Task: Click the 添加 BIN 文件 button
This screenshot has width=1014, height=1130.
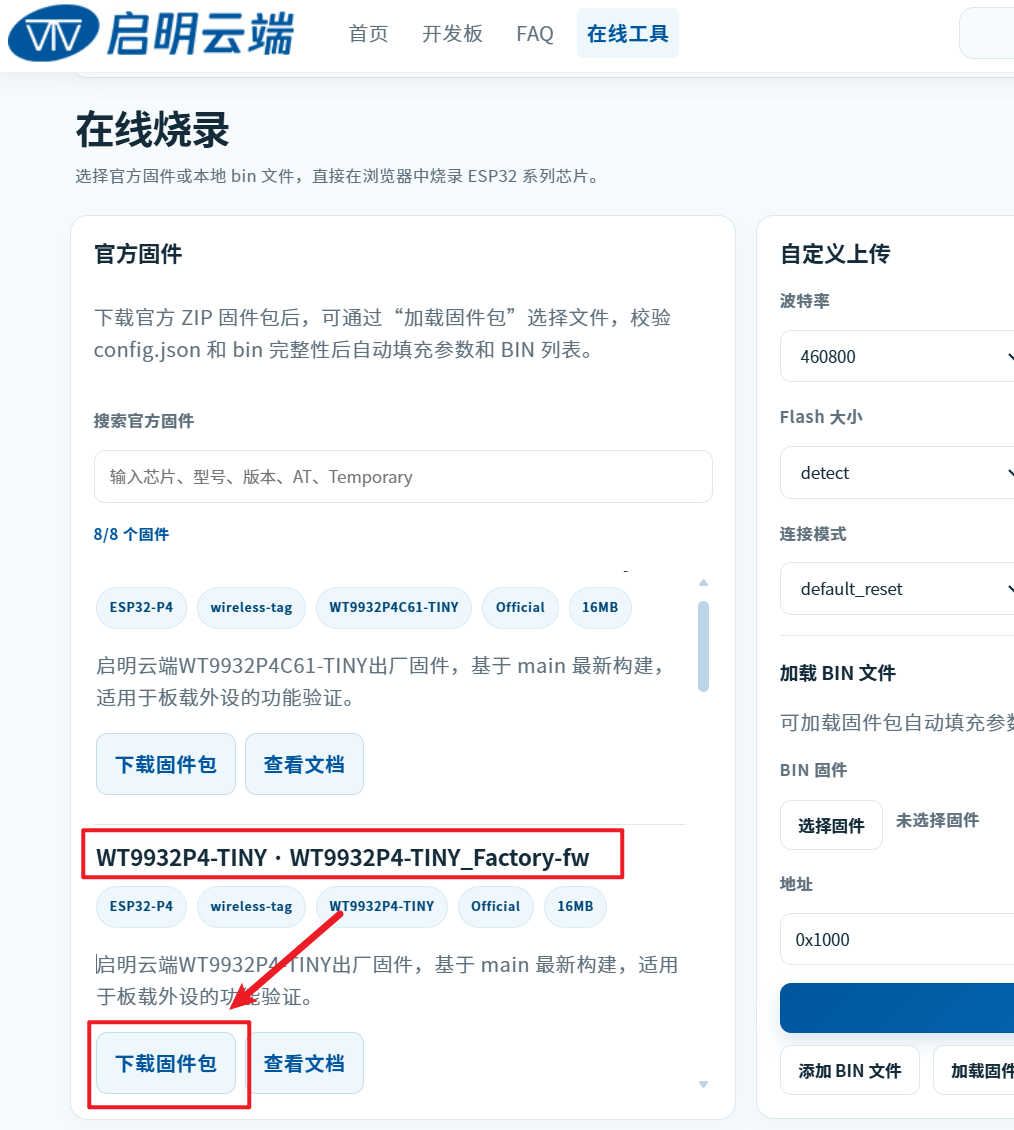Action: [850, 1070]
